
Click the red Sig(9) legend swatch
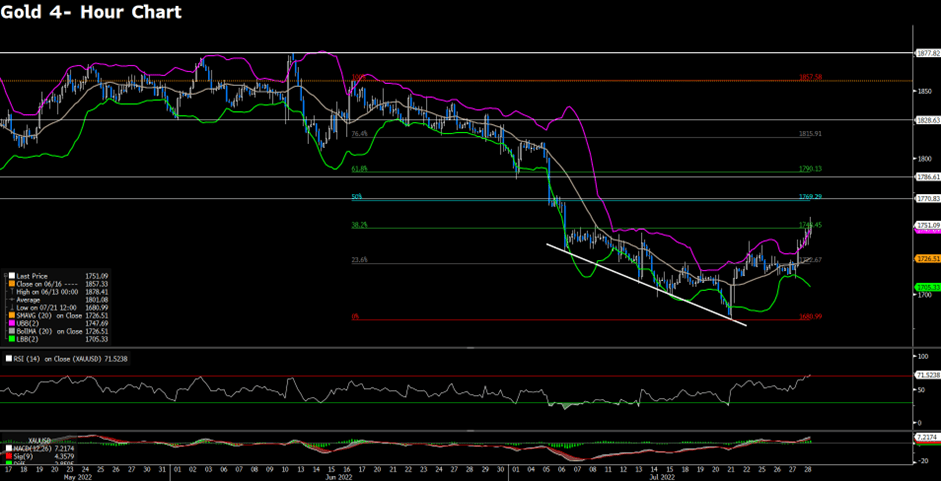[7, 457]
